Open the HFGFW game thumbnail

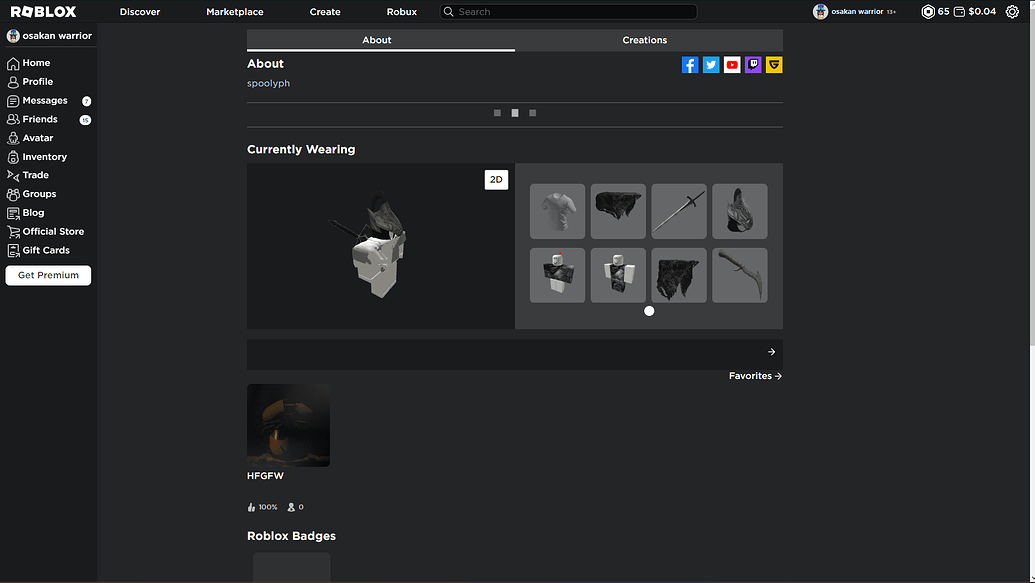(x=288, y=425)
